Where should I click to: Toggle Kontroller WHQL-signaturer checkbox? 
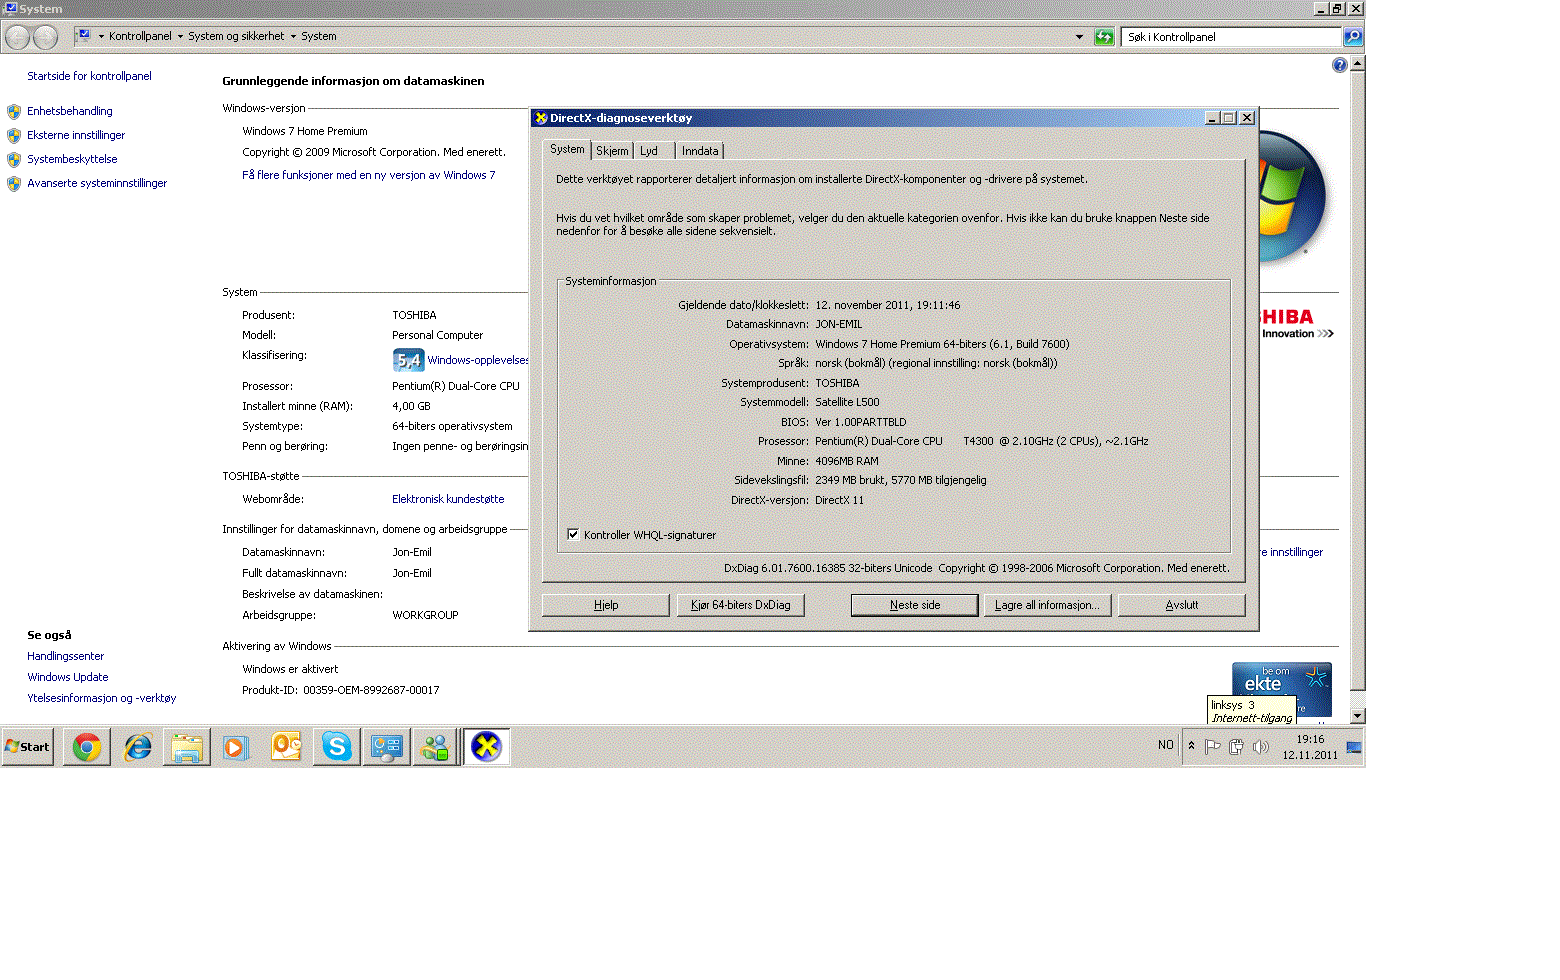click(x=573, y=534)
